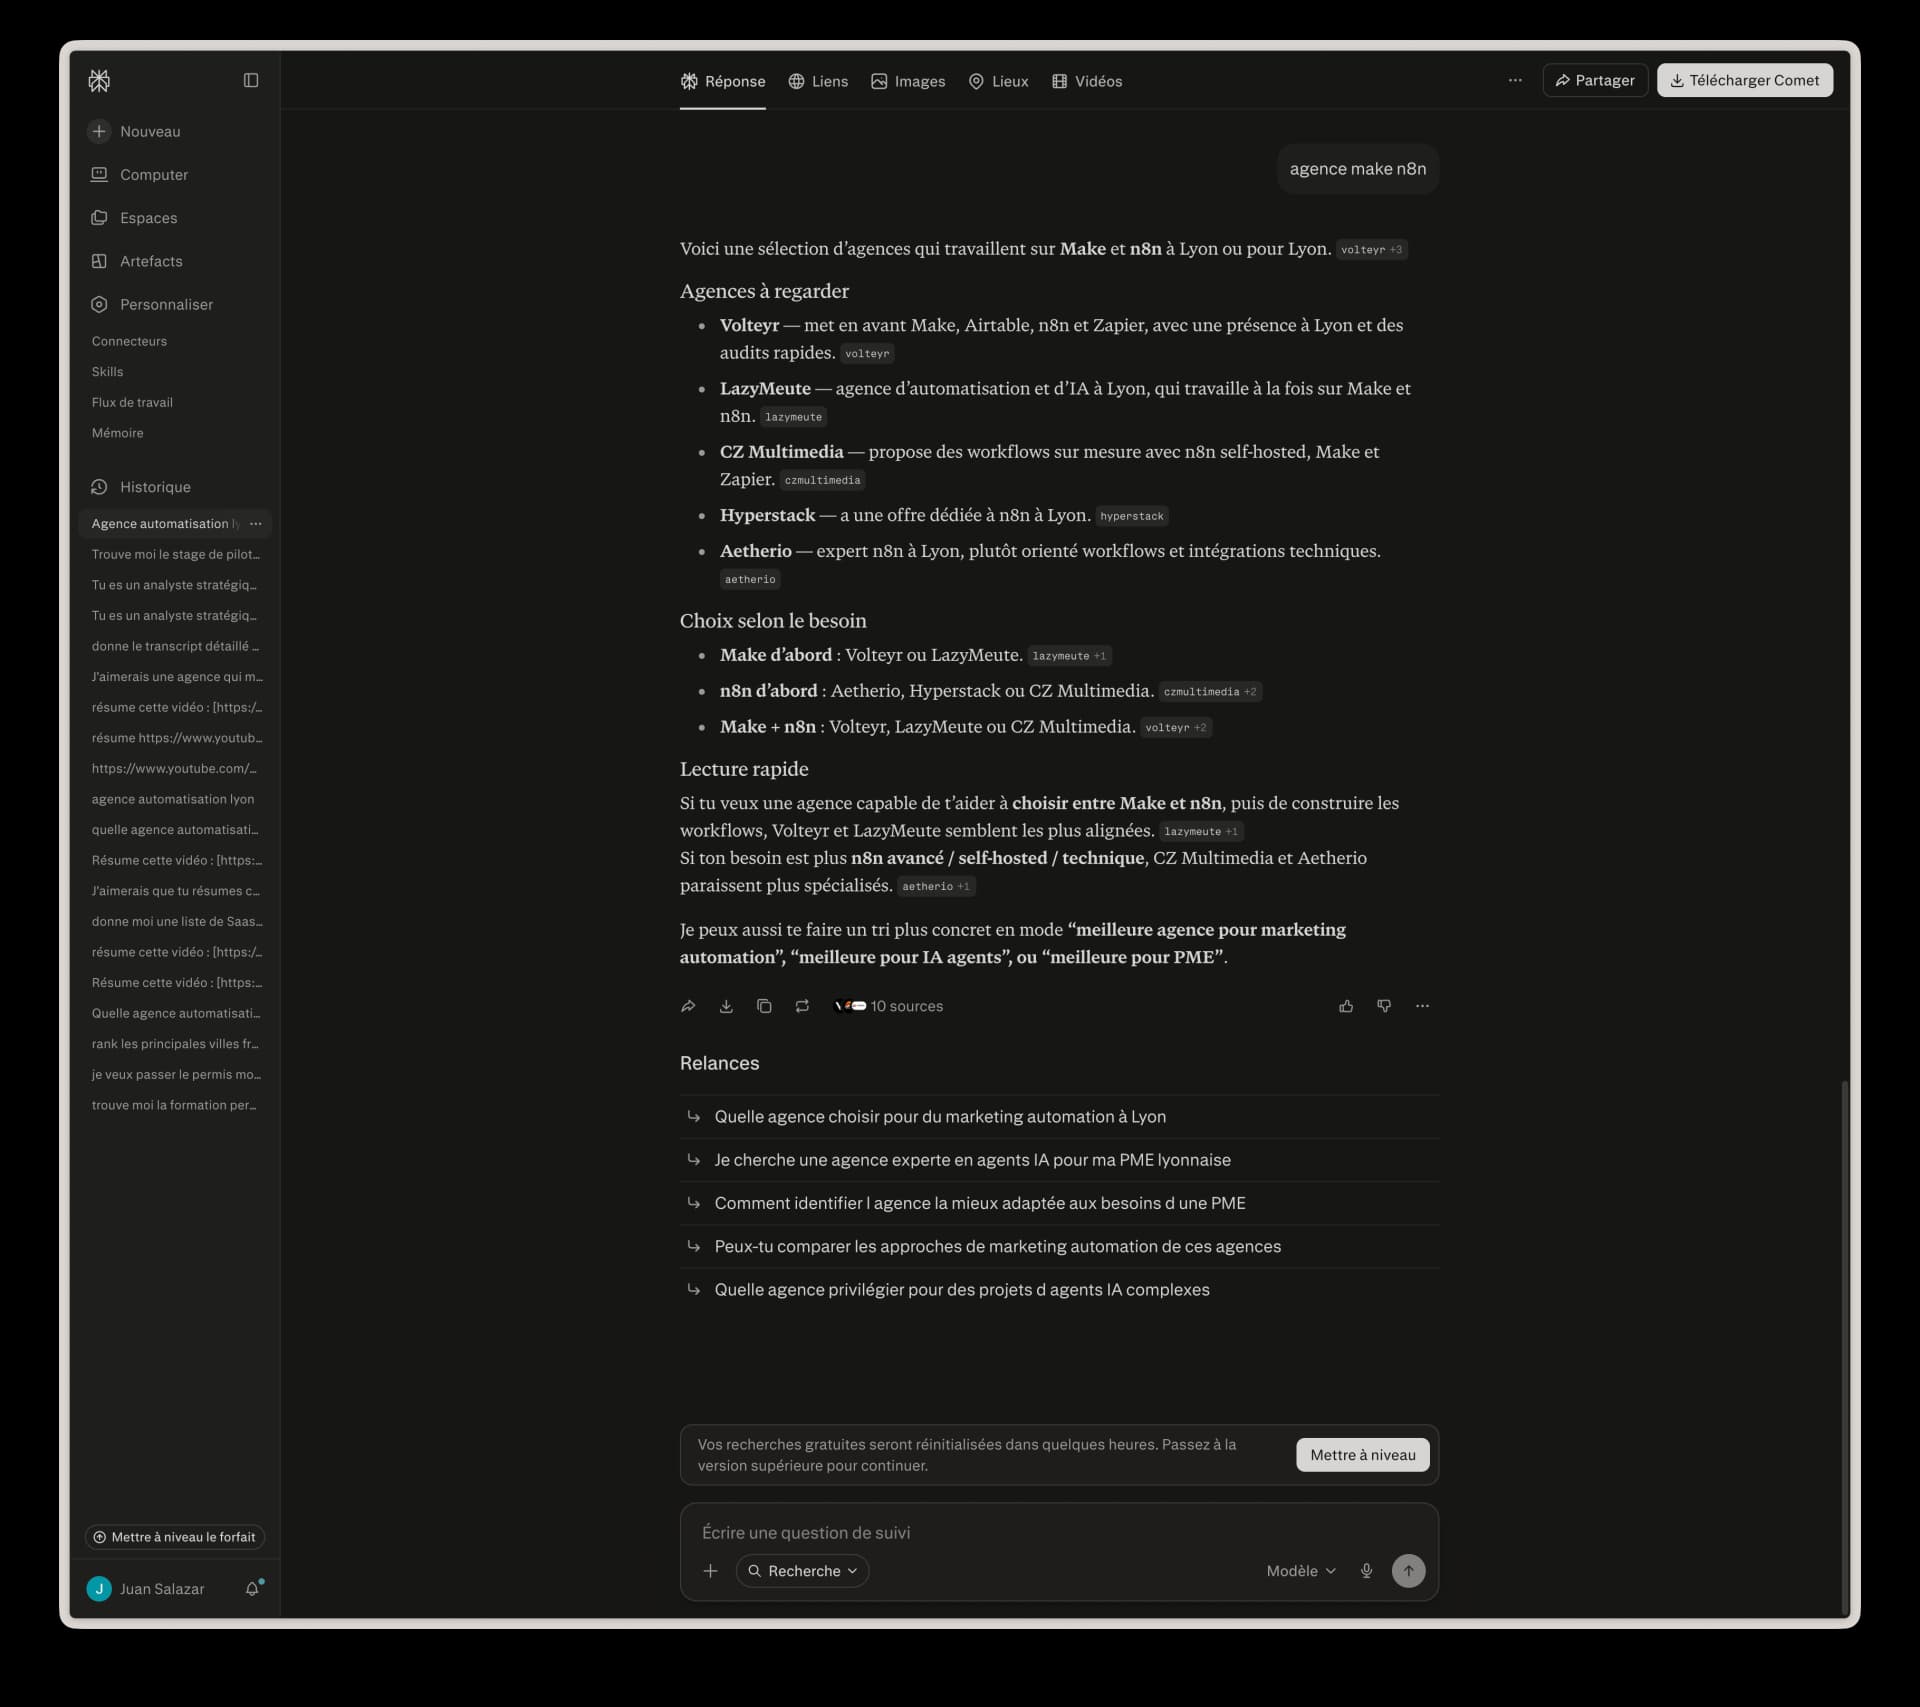The width and height of the screenshot is (1920, 1707).
Task: Rewrite the answer with retry icon
Action: (802, 1006)
